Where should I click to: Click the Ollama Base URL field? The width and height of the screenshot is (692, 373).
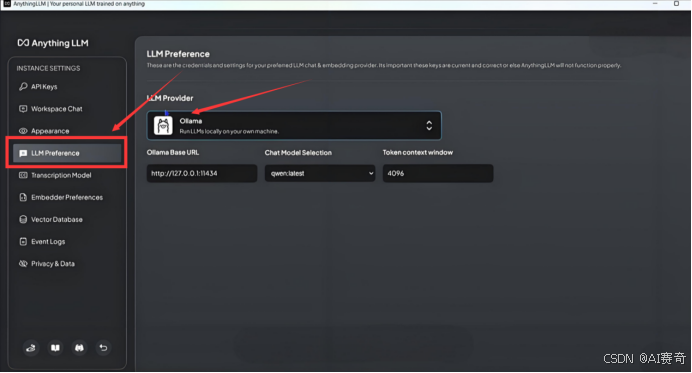(x=202, y=173)
